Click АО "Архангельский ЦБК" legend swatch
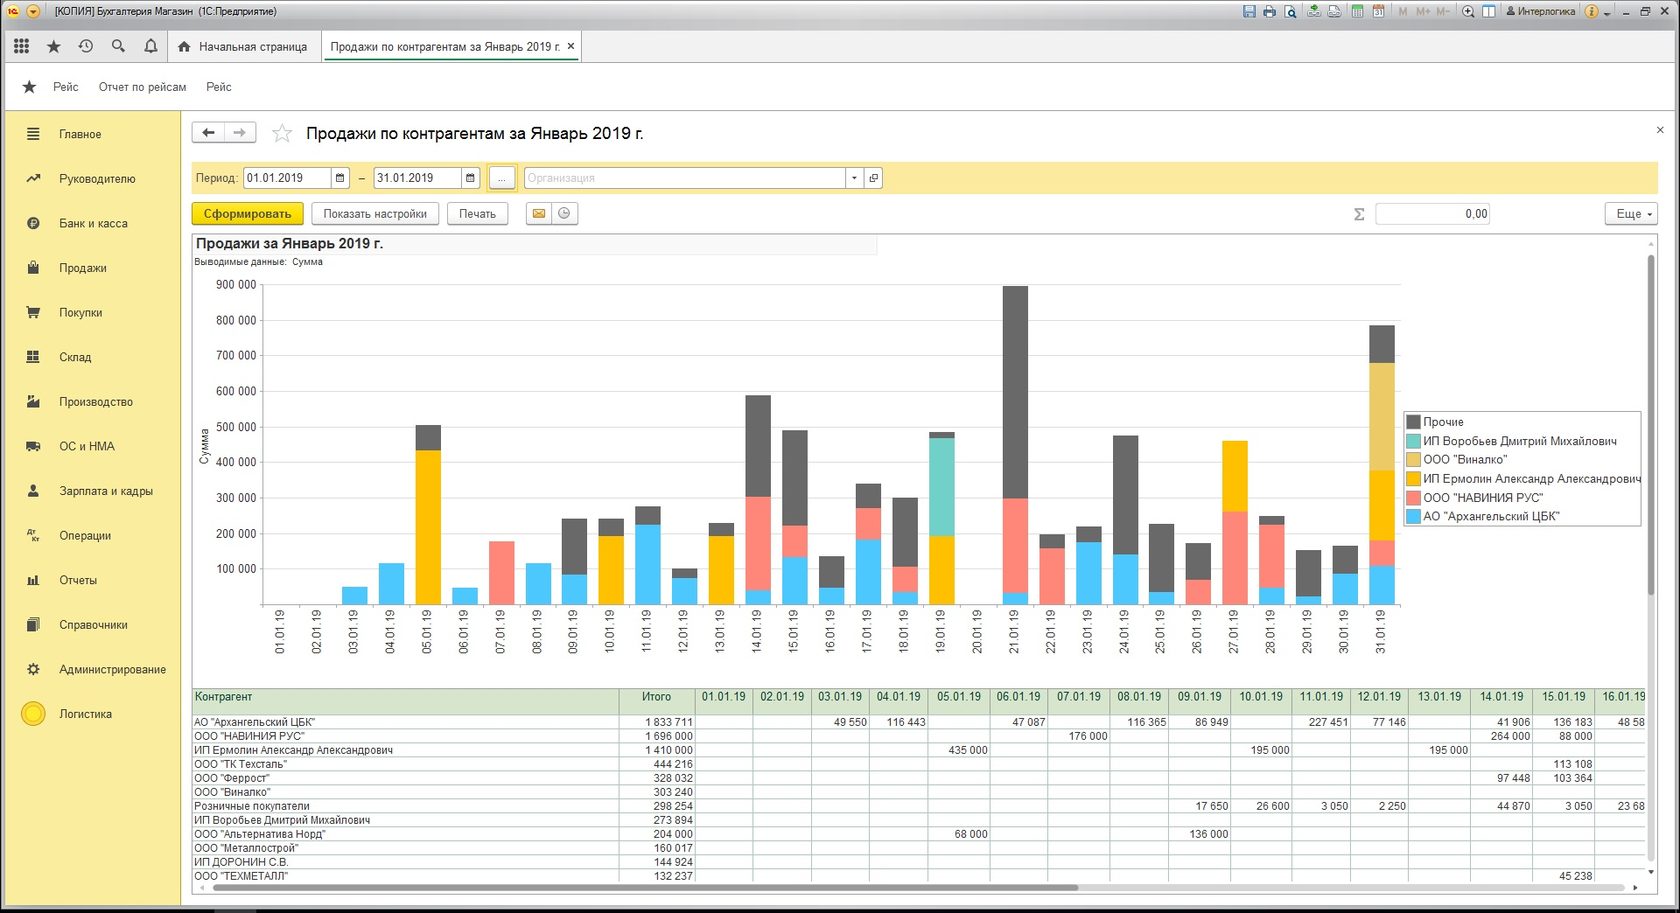This screenshot has width=1680, height=913. 1414,517
